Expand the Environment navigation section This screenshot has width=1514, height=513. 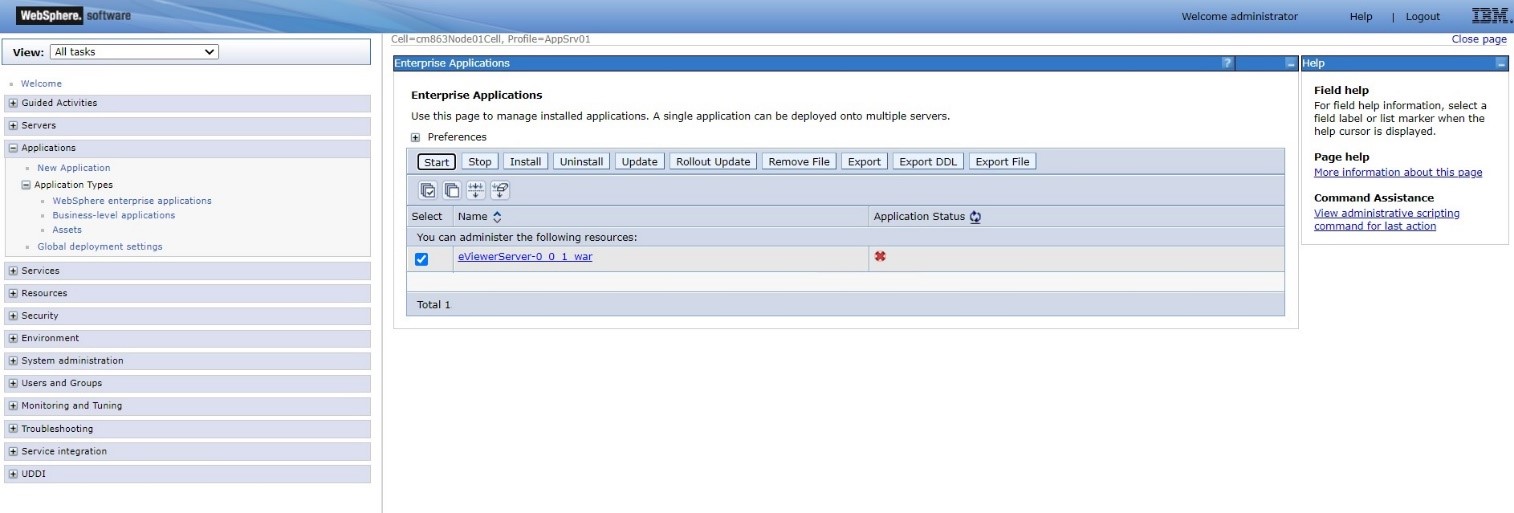13,338
